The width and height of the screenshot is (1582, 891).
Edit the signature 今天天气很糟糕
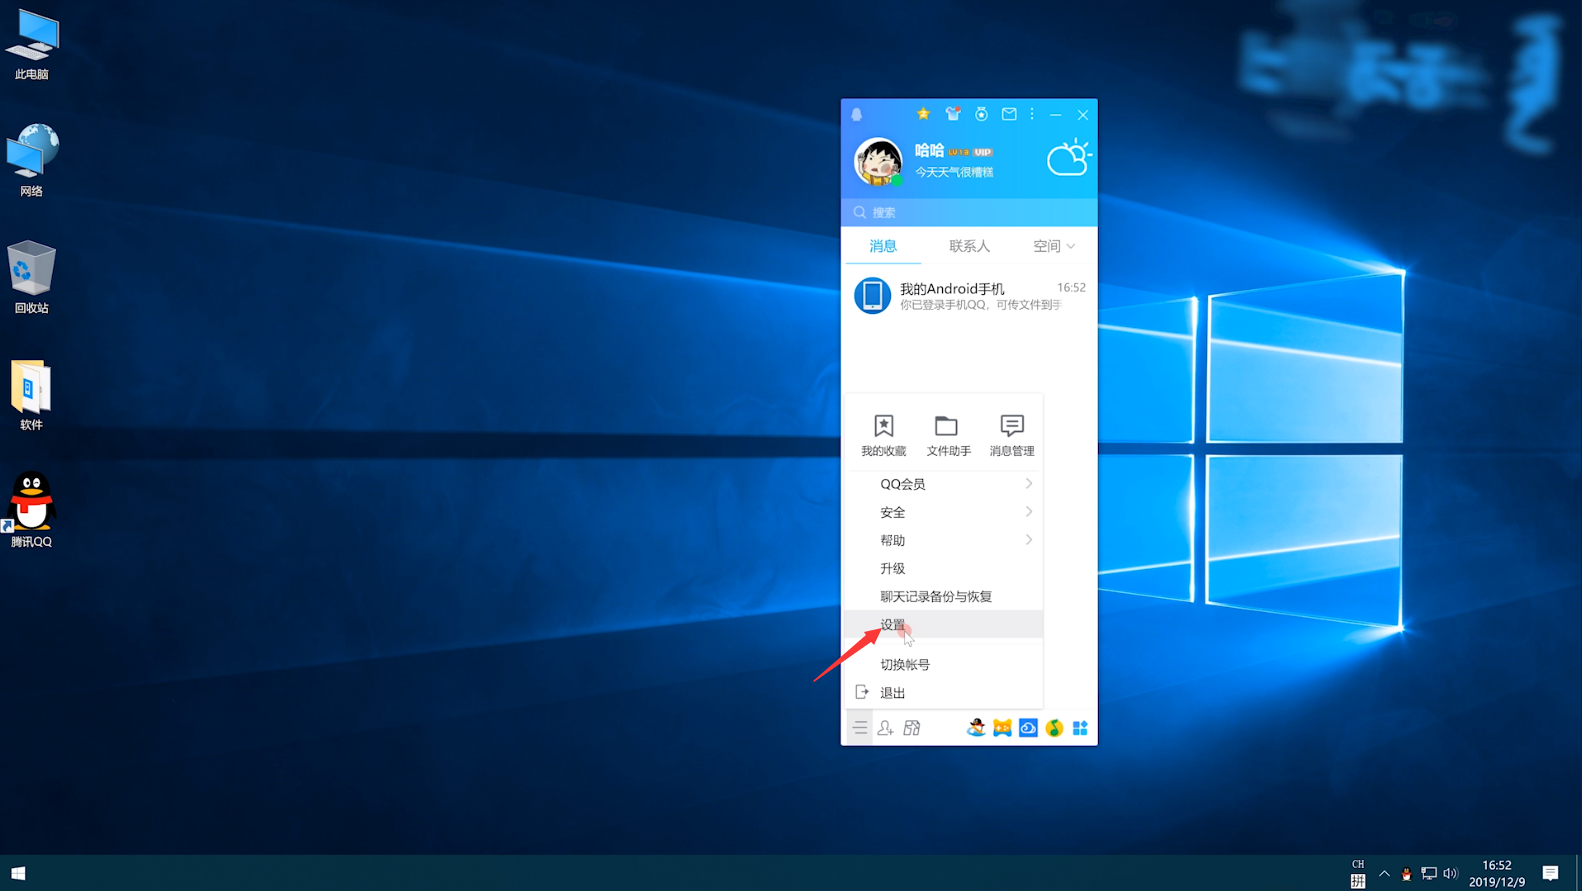tap(954, 172)
